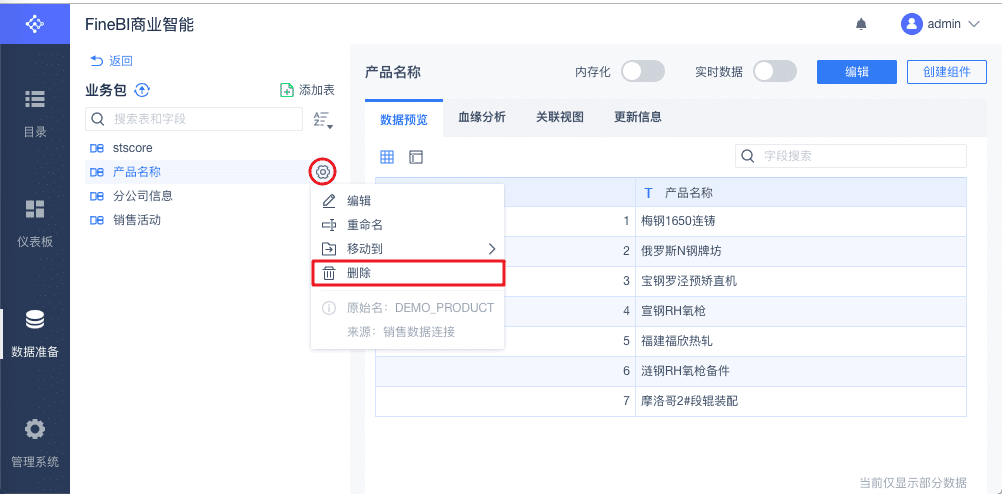Open 管理系统 in the sidebar

(x=35, y=442)
